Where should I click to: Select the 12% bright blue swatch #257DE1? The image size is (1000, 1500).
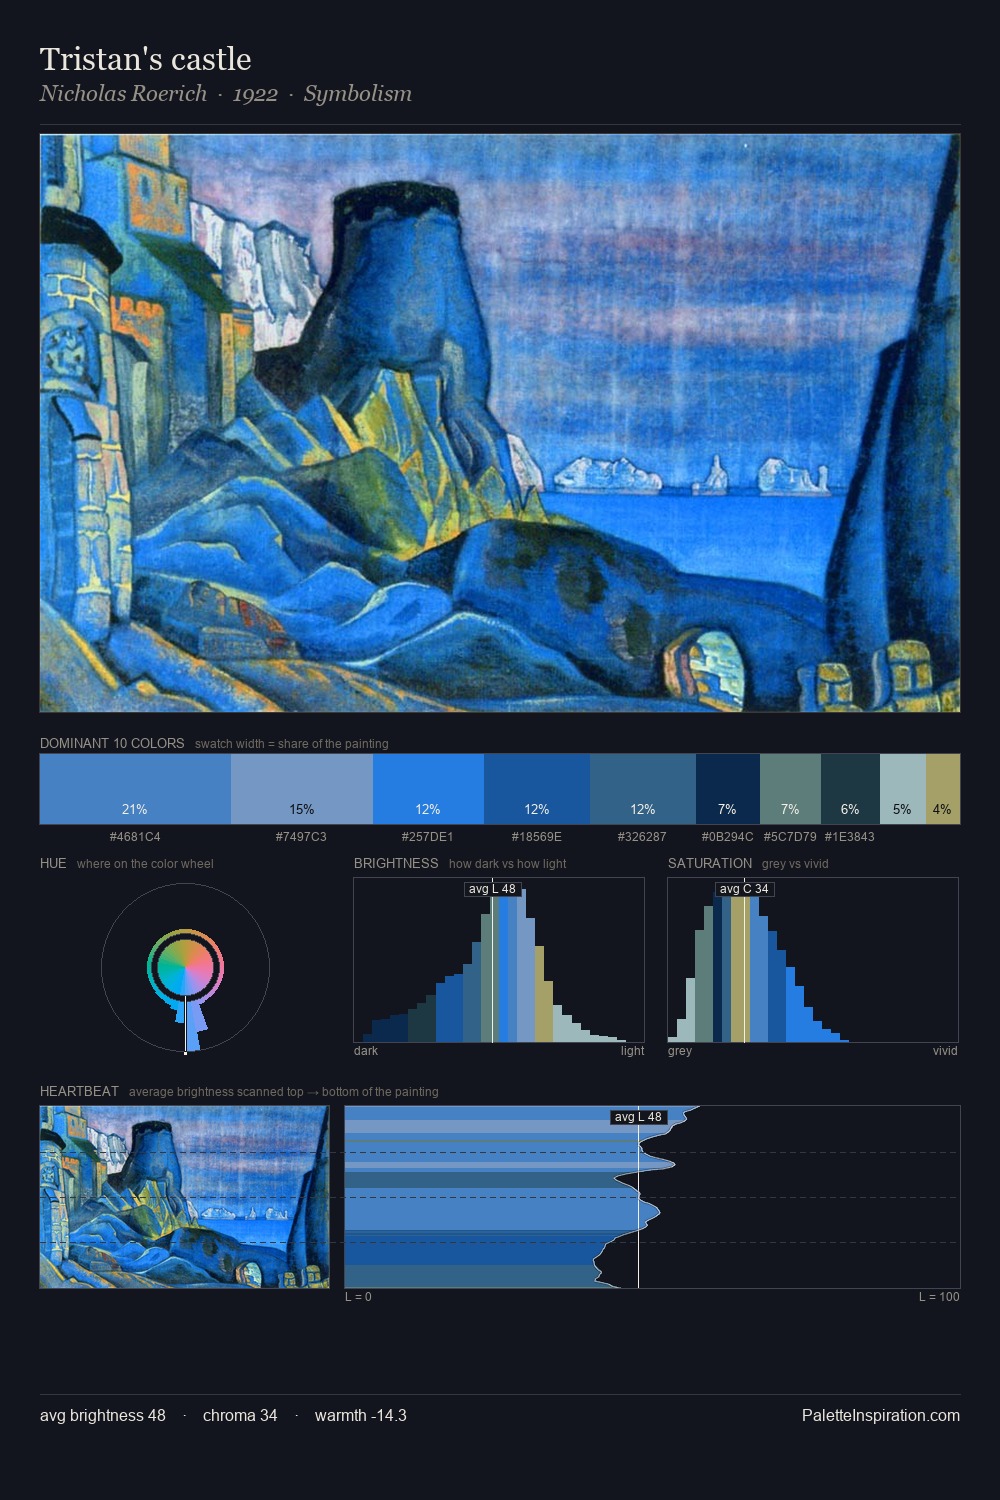(428, 789)
